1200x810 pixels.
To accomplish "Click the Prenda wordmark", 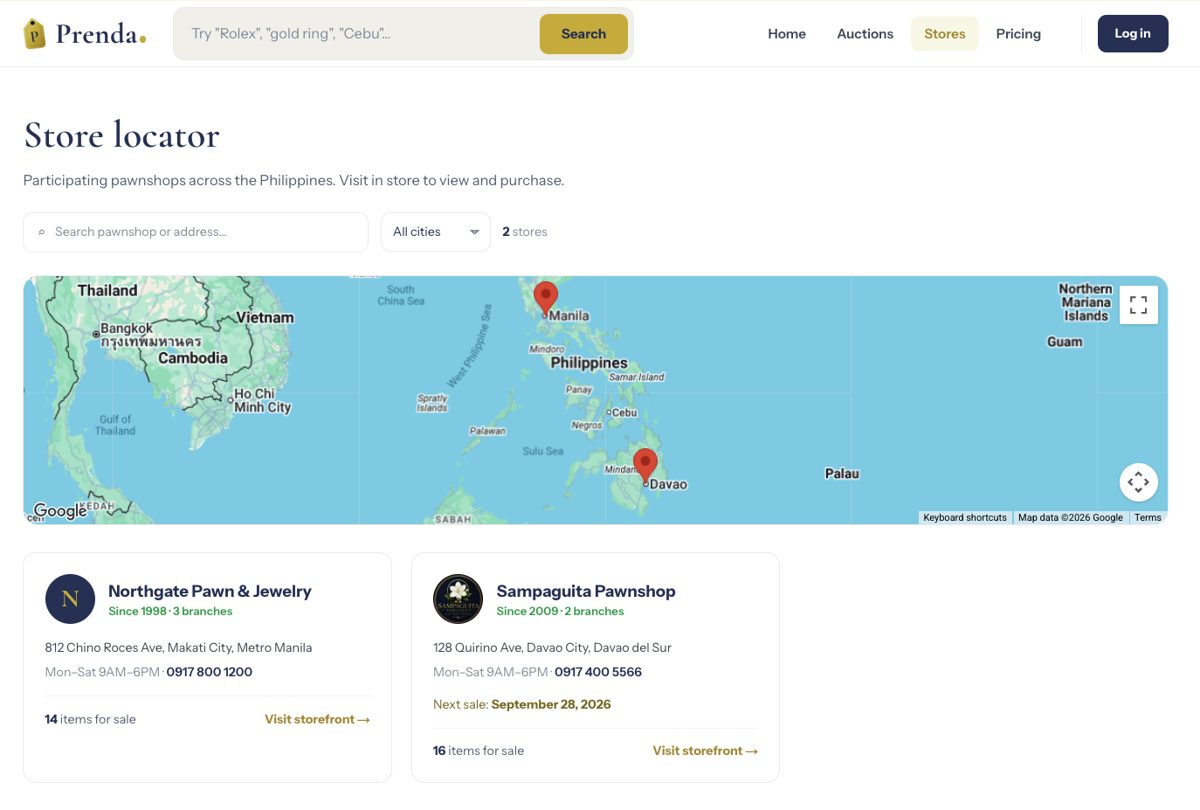I will click(101, 34).
